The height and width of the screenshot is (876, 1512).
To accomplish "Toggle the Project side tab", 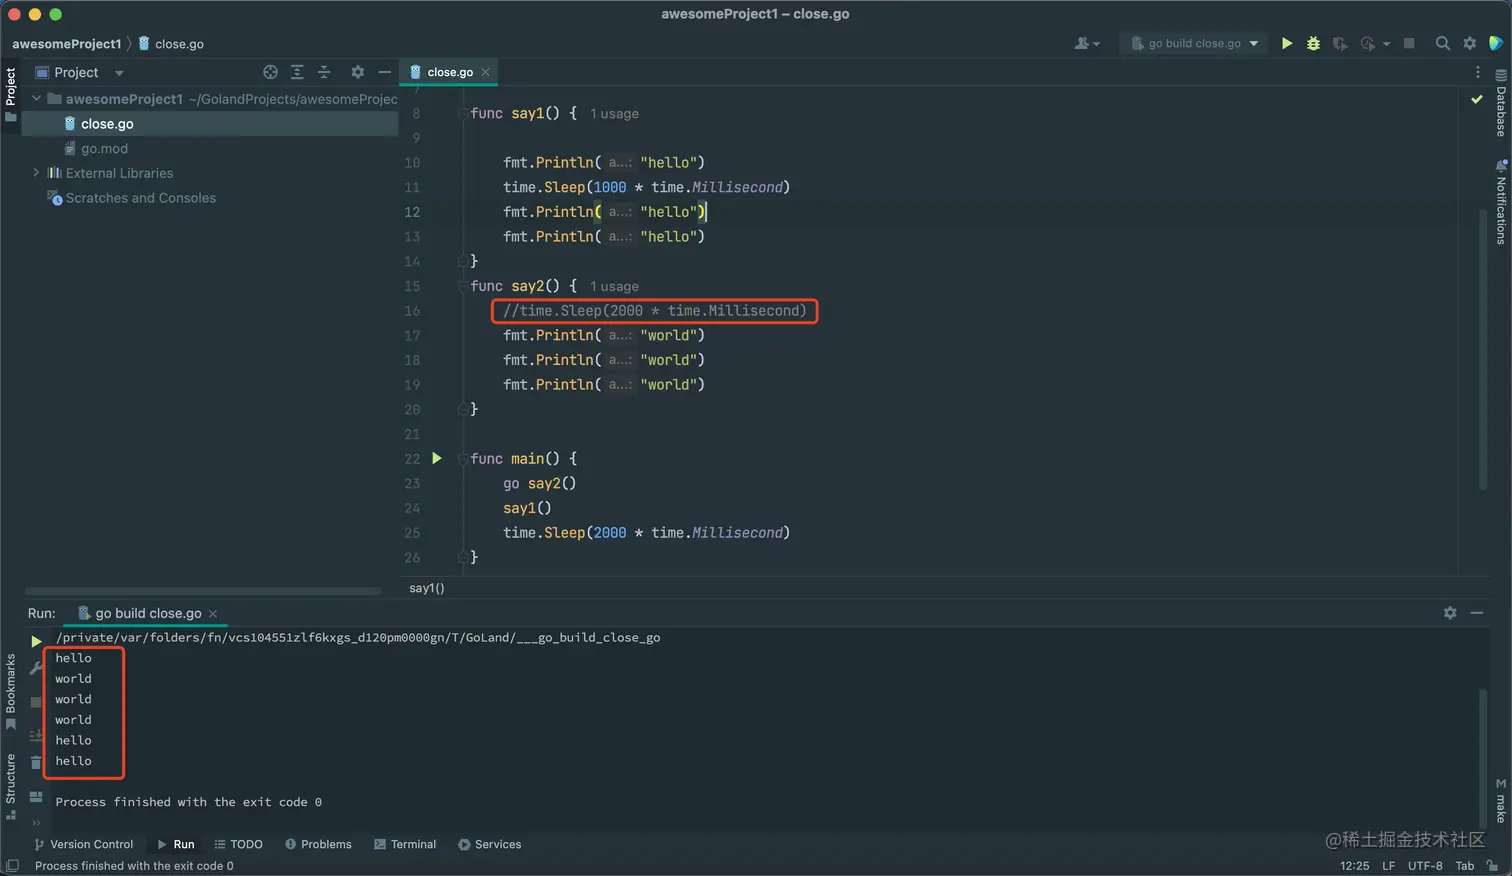I will point(11,94).
